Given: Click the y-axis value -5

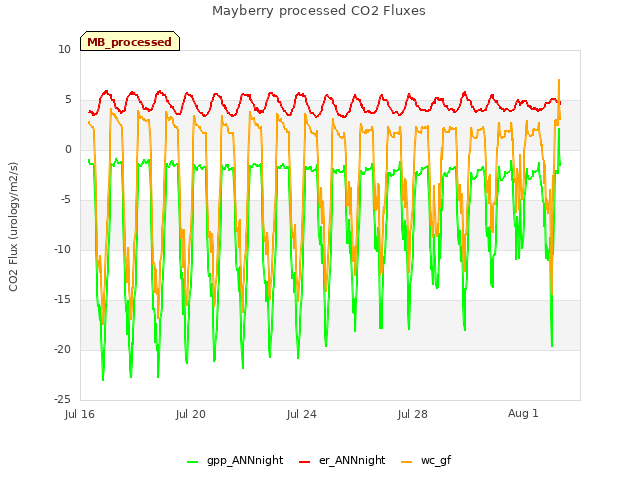Looking at the screenshot, I should 66,200.
